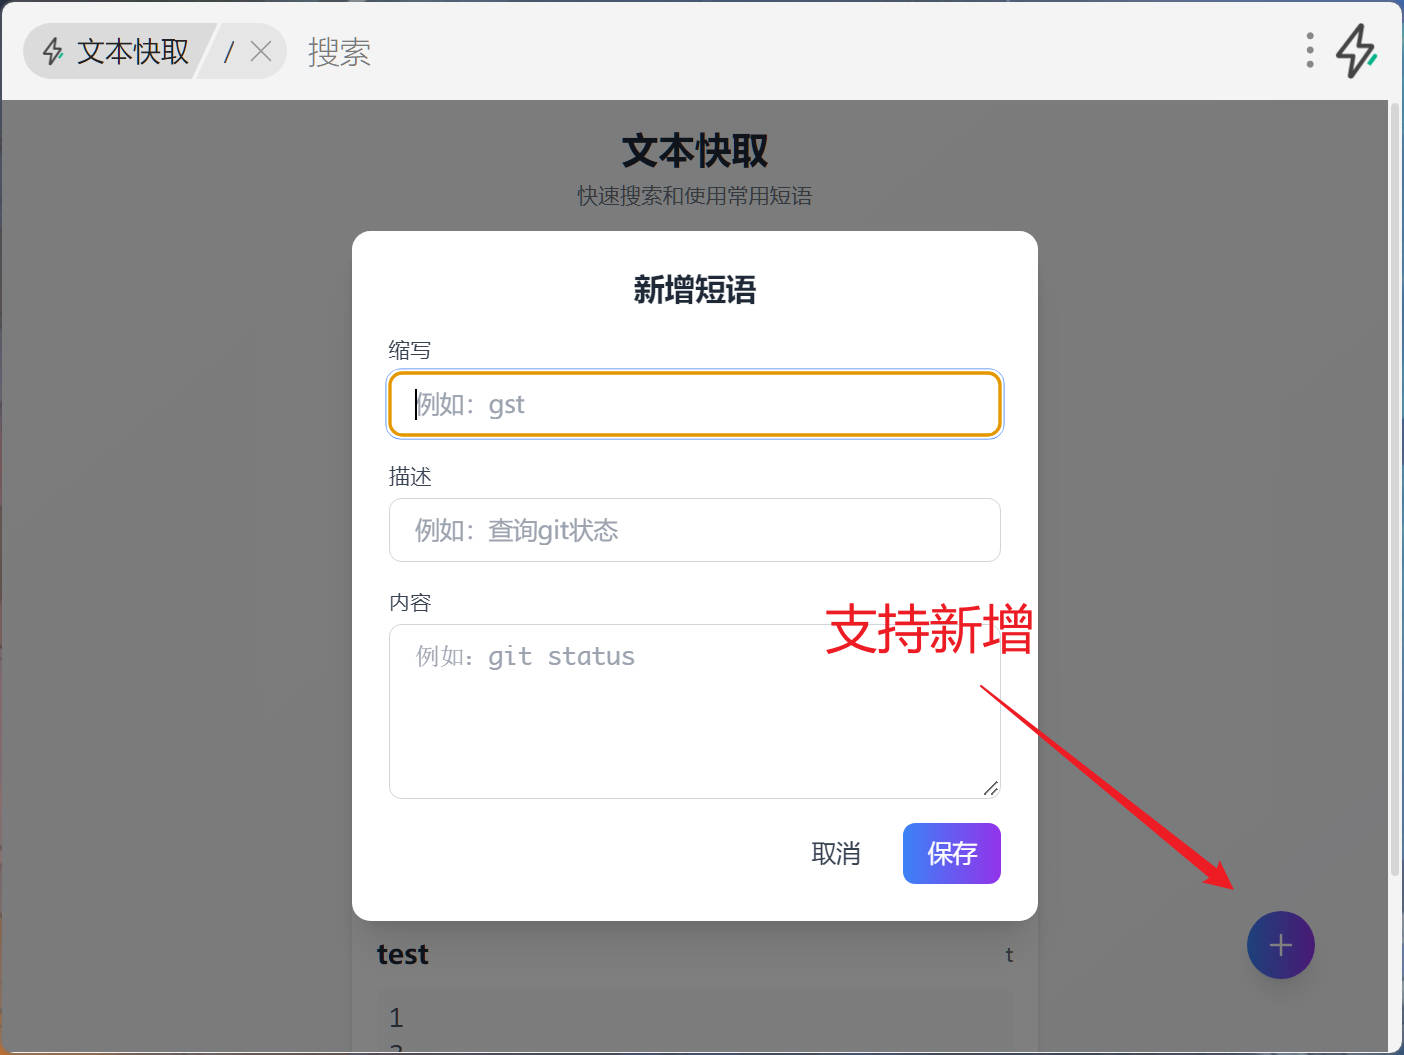Click the 描述 description input field
The height and width of the screenshot is (1055, 1404).
coord(694,530)
